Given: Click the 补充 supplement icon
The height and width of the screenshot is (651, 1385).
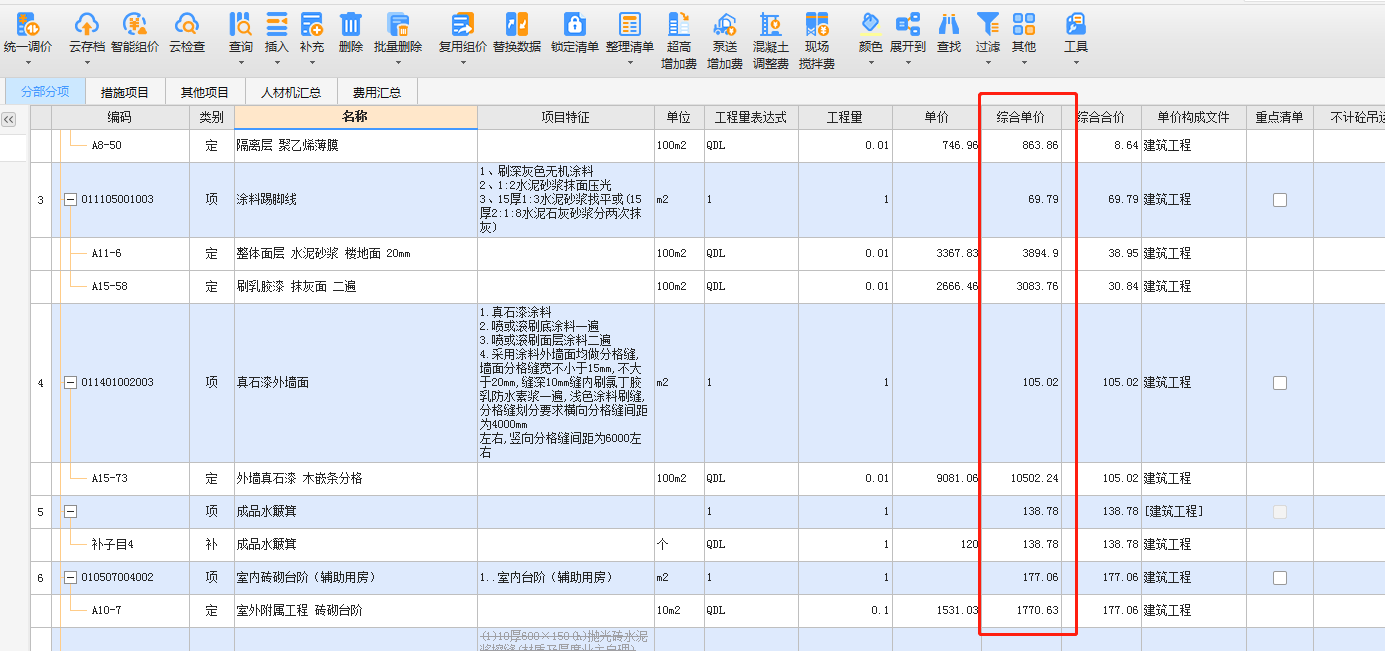Looking at the screenshot, I should pos(311,24).
